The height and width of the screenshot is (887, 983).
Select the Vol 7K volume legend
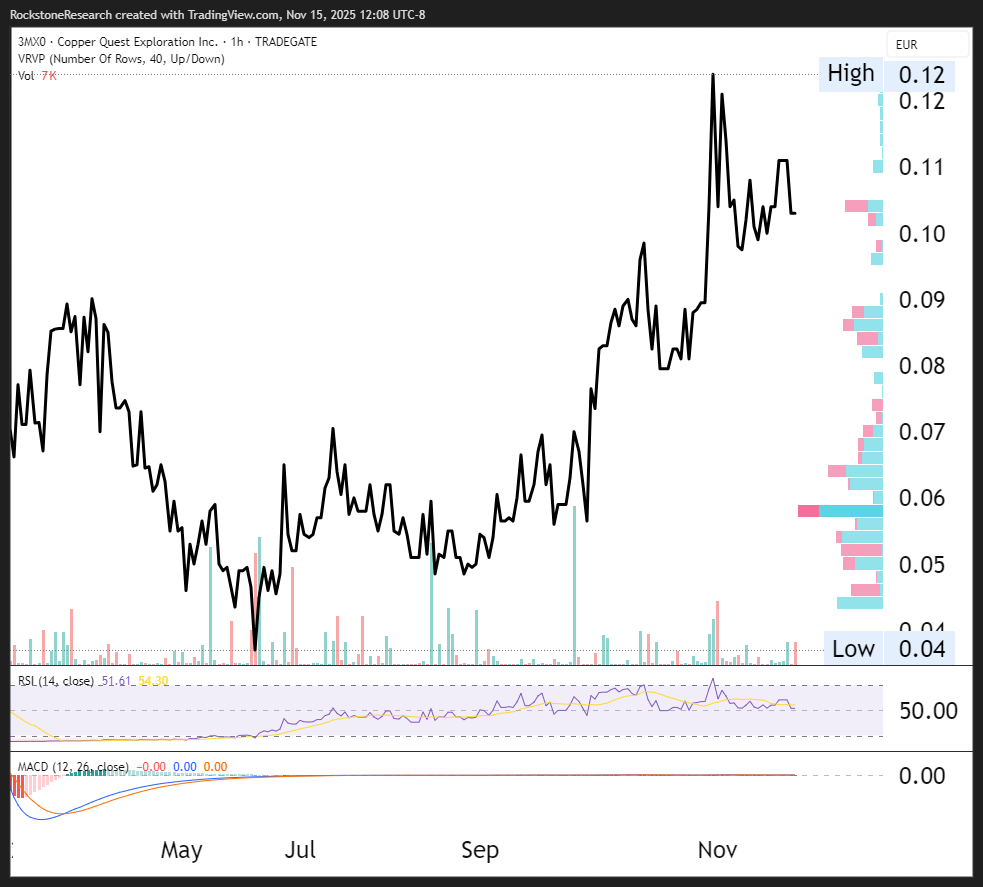pos(37,76)
